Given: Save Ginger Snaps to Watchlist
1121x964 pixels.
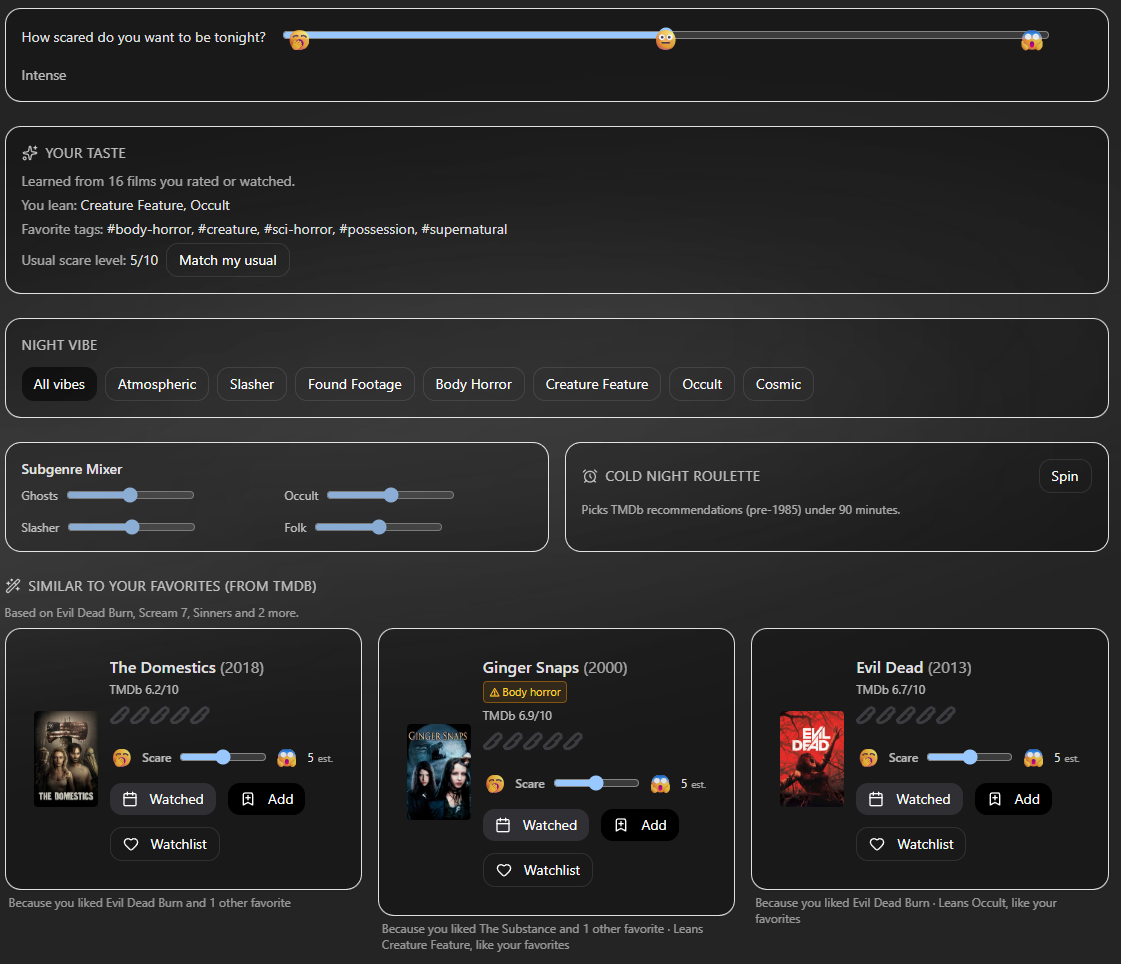Looking at the screenshot, I should pyautogui.click(x=538, y=870).
